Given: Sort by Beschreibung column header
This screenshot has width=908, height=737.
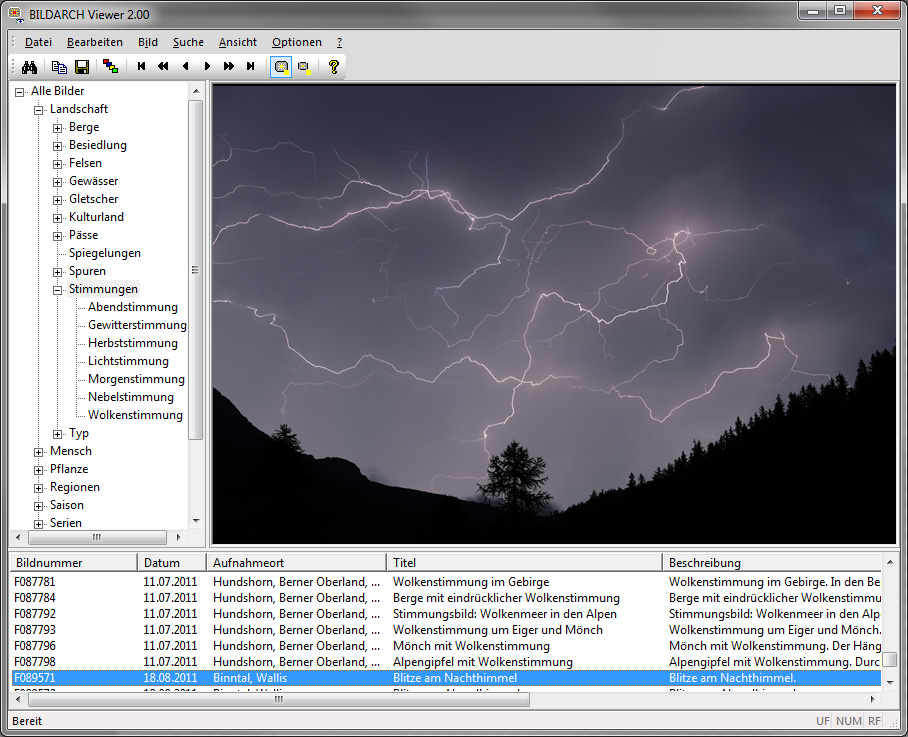Looking at the screenshot, I should point(772,563).
